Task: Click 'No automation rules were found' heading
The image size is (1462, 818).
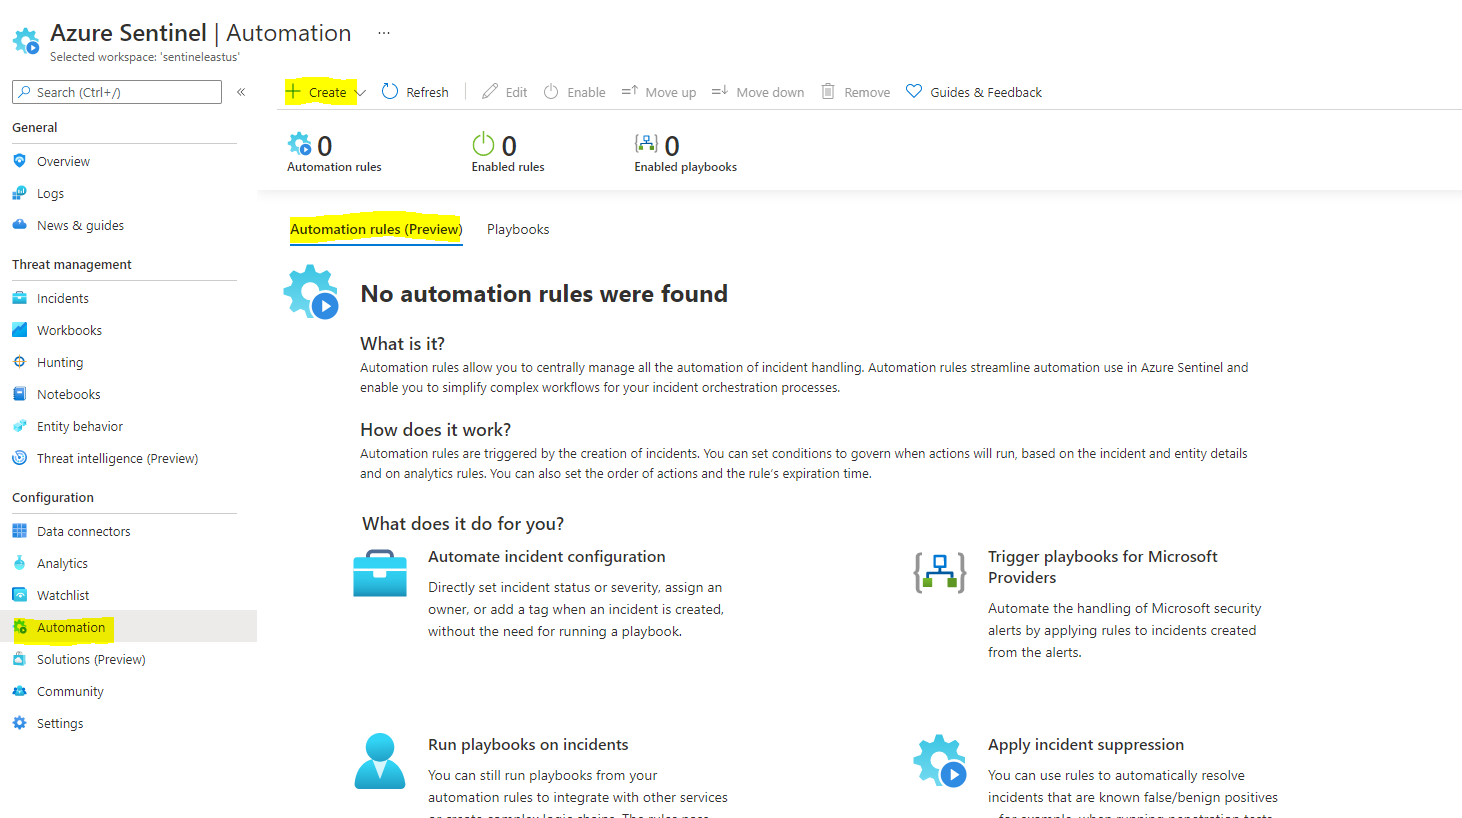Action: coord(544,294)
